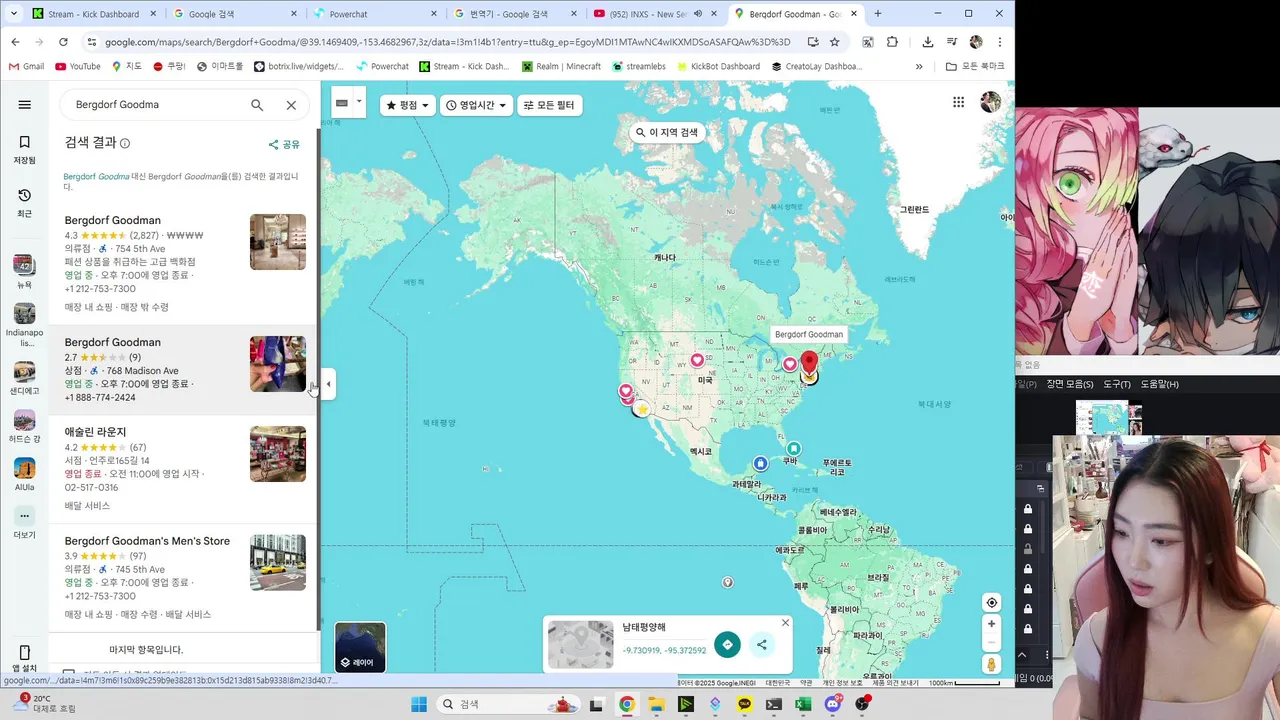1280x720 pixels.
Task: Close the 남태평양해 info card
Action: 785,623
